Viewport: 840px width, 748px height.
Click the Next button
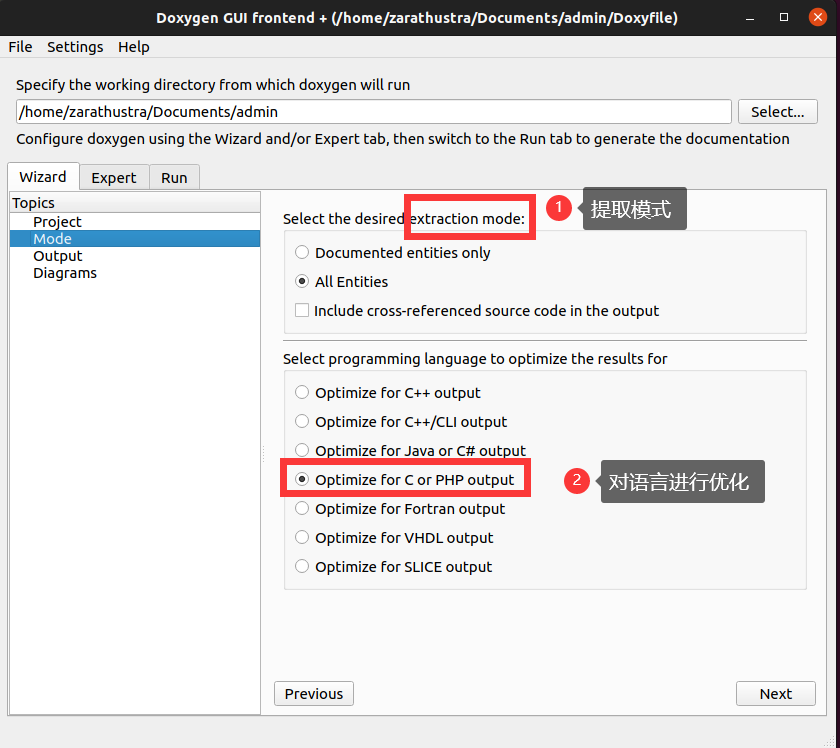tap(776, 693)
